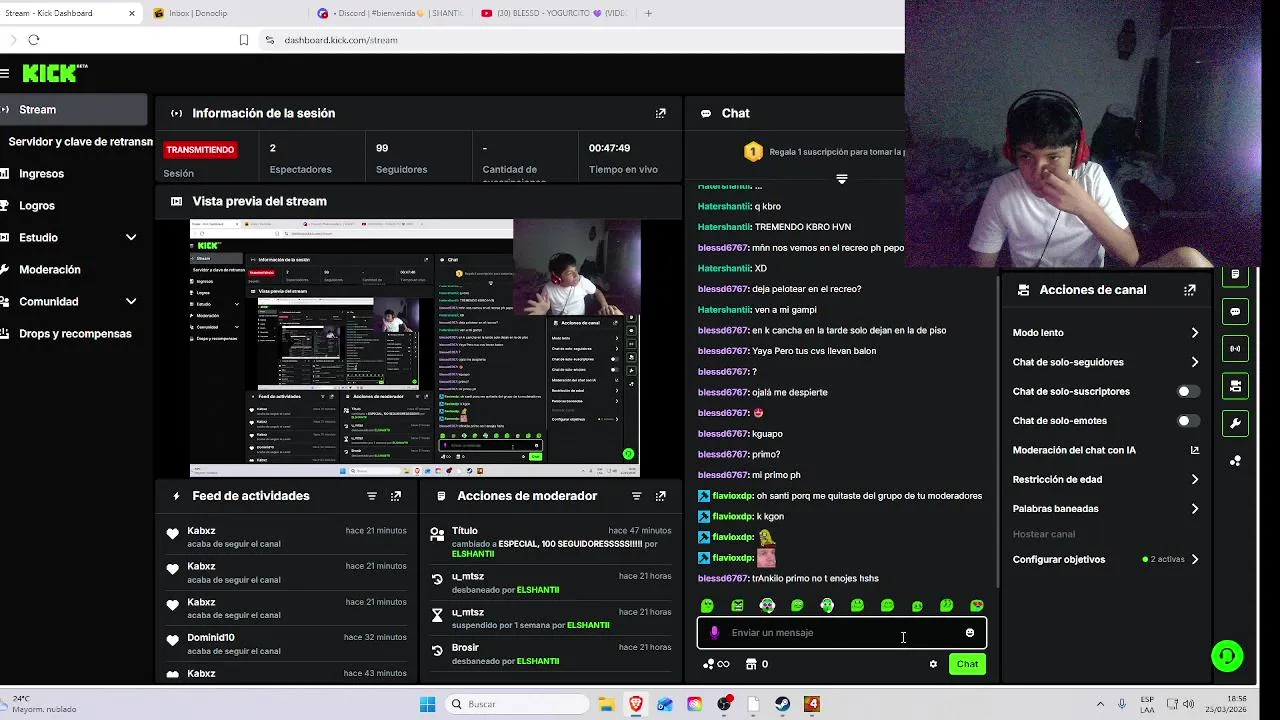Click the purple microphone icon in chat box
1280x720 pixels.
(x=714, y=633)
